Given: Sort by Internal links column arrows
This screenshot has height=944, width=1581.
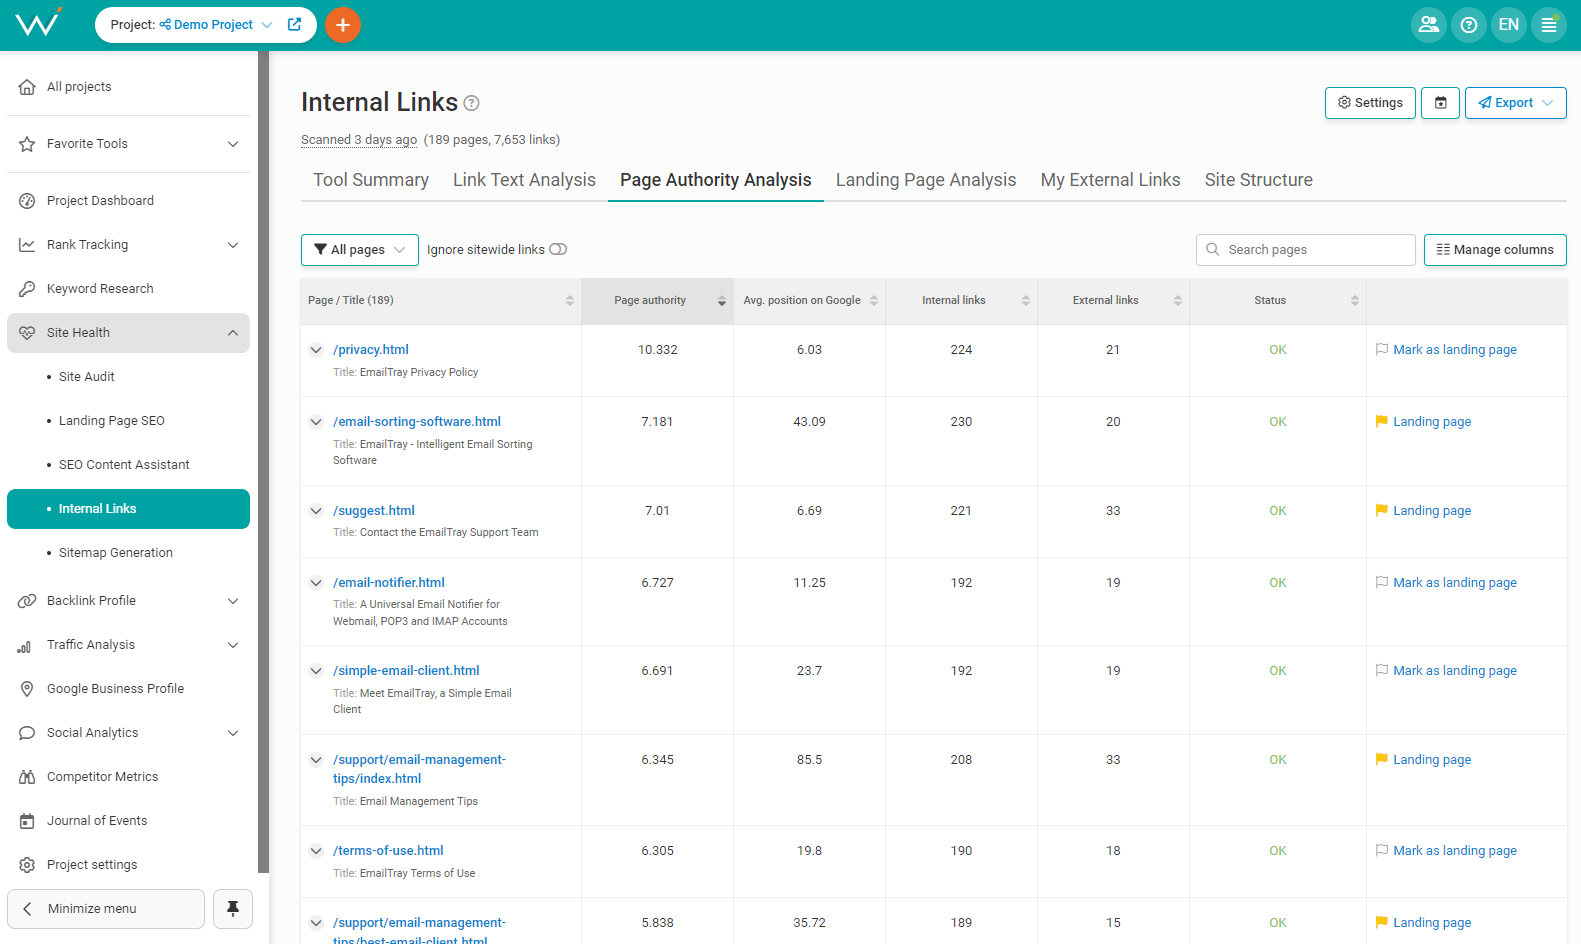Looking at the screenshot, I should click(x=1026, y=301).
